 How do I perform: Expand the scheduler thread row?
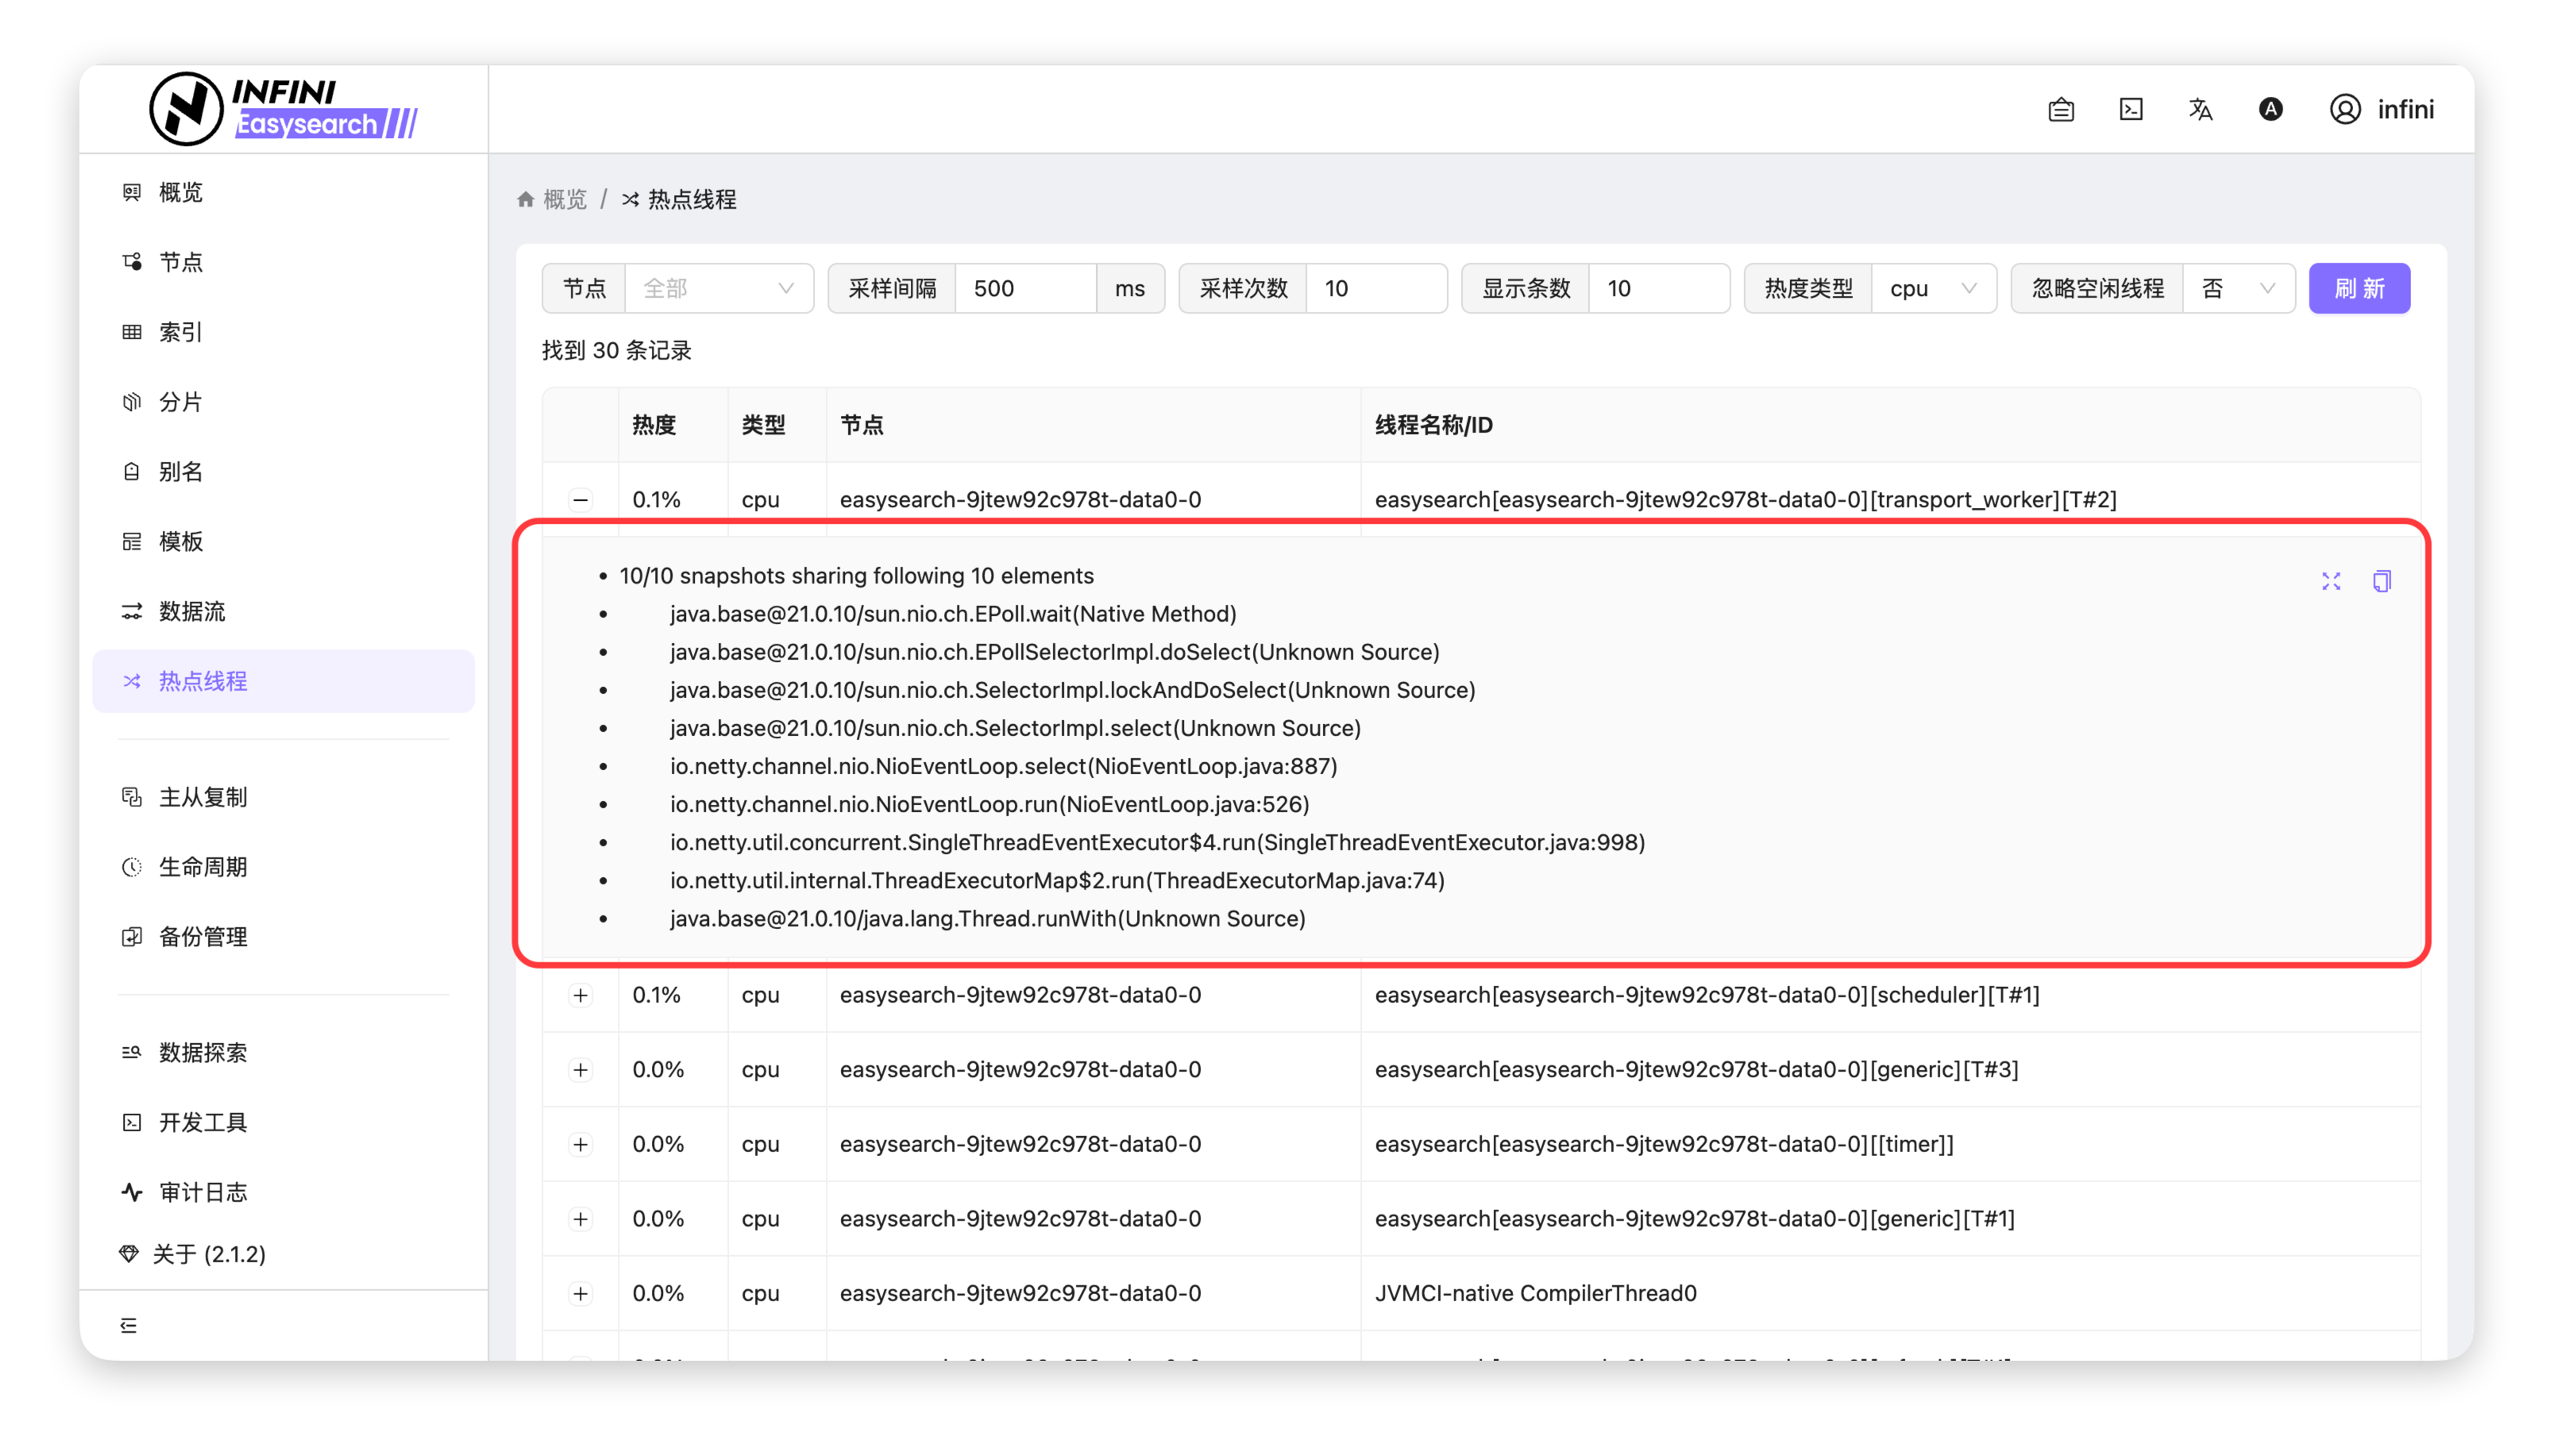tap(580, 995)
